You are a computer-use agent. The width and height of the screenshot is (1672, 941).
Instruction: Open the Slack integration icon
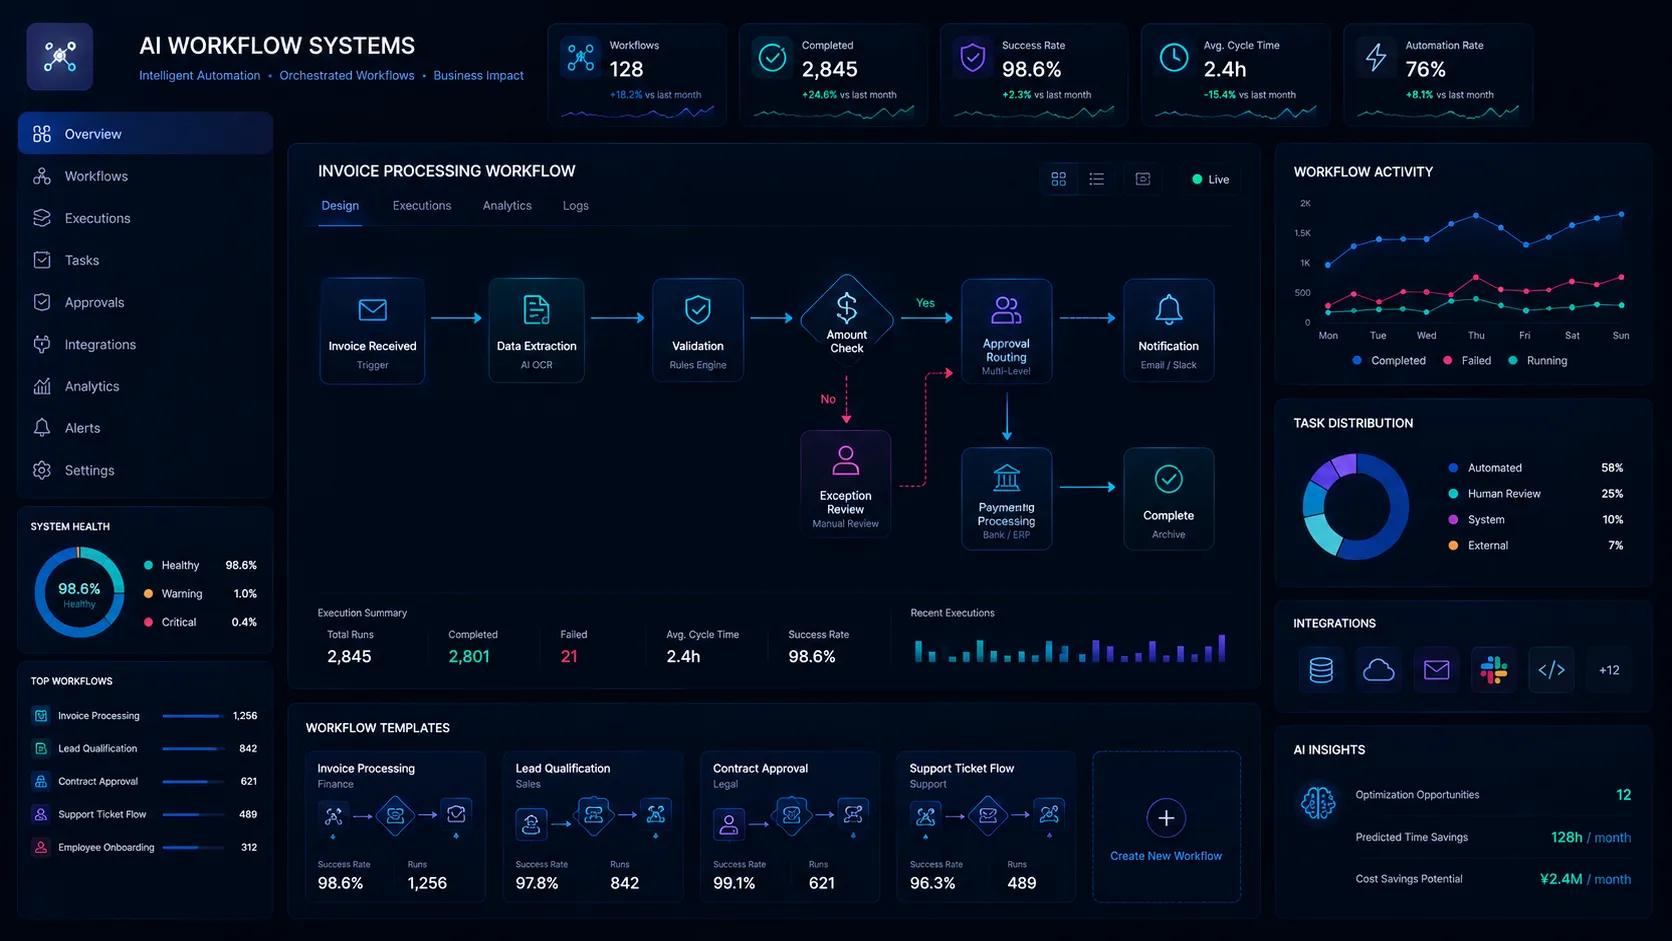click(x=1494, y=670)
